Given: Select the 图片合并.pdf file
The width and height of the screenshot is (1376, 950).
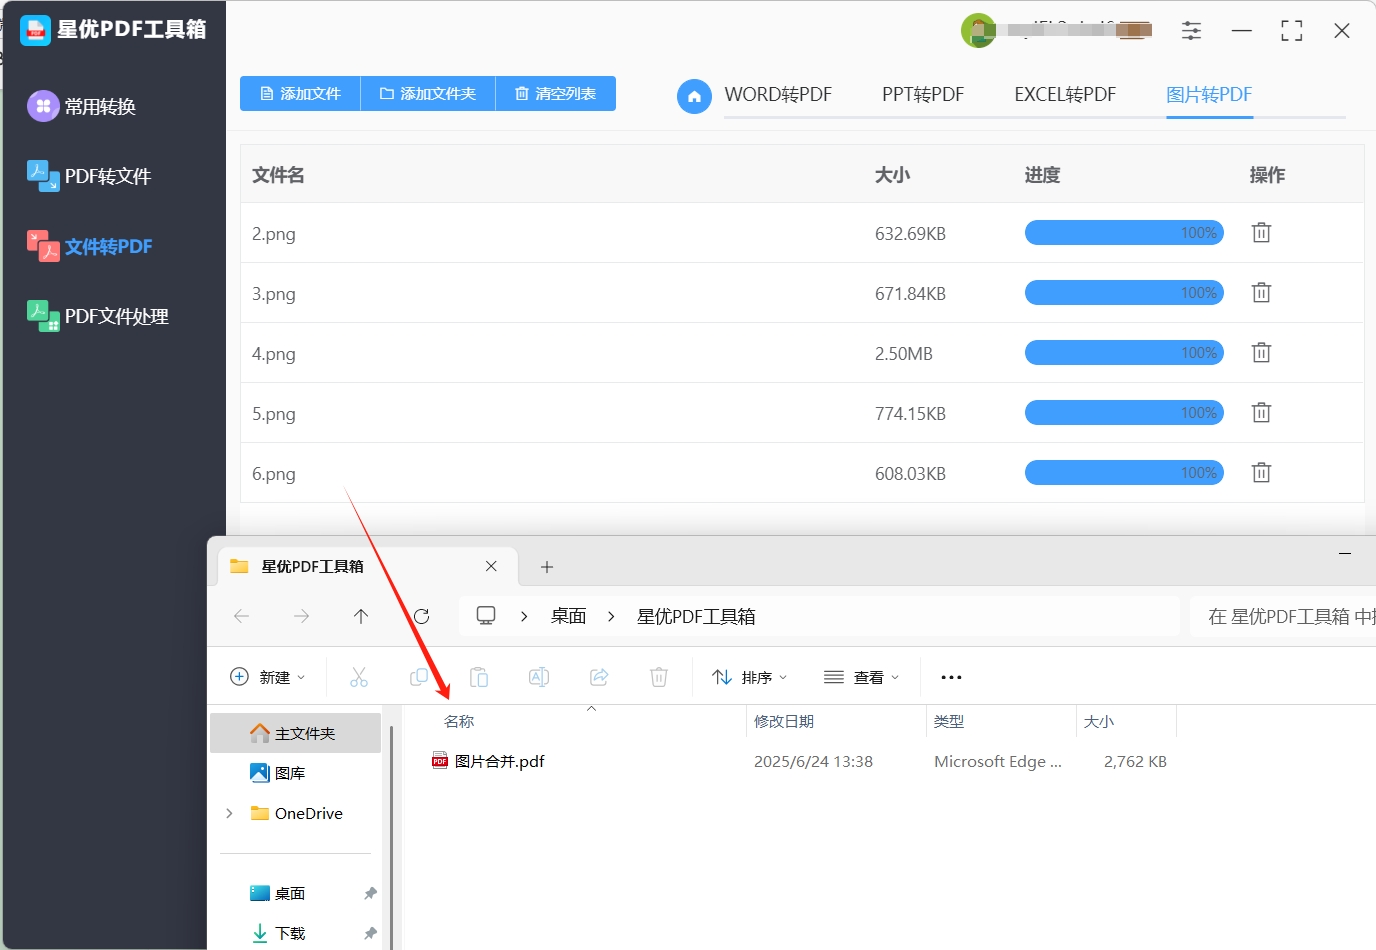Looking at the screenshot, I should pos(488,761).
